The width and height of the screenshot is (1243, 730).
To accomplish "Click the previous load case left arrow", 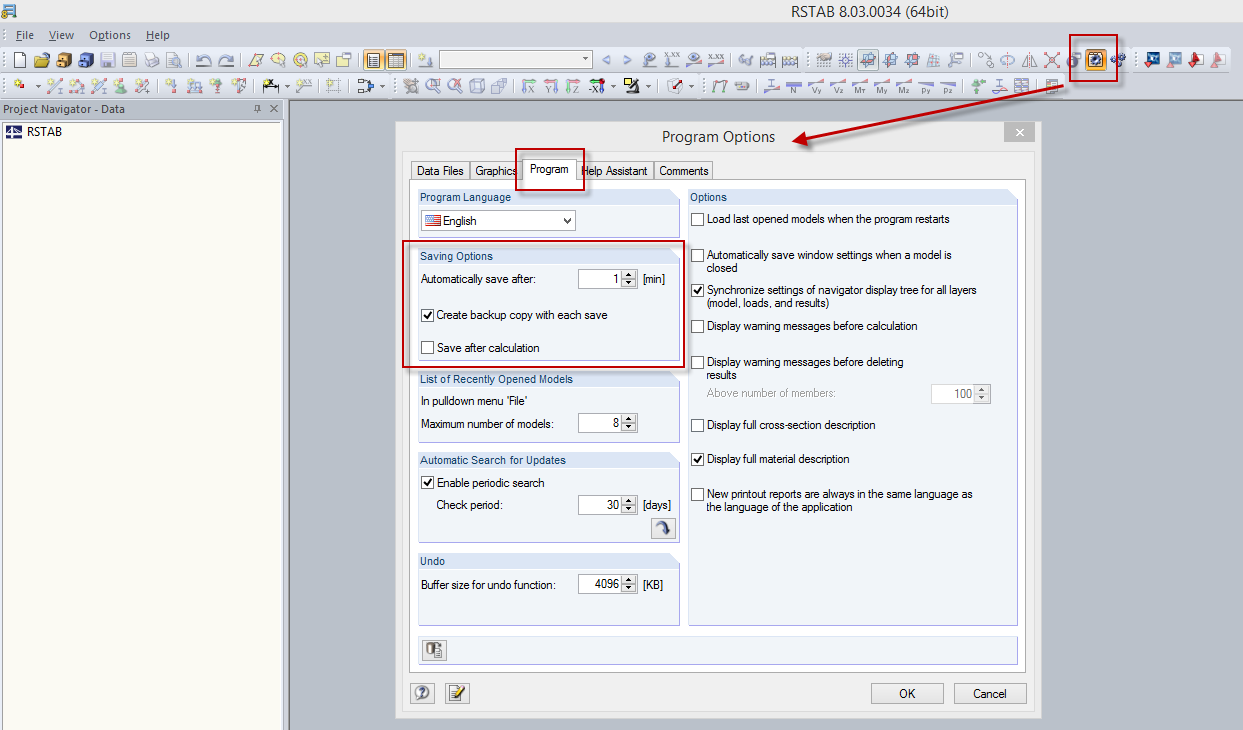I will [x=606, y=60].
